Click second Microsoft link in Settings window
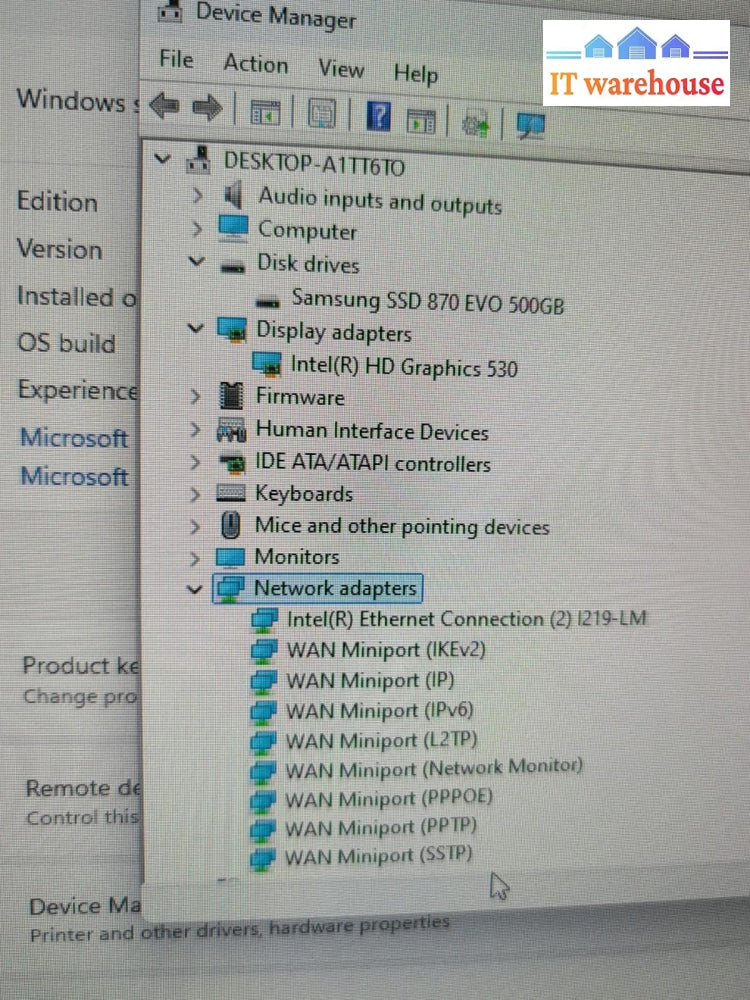 pos(74,477)
